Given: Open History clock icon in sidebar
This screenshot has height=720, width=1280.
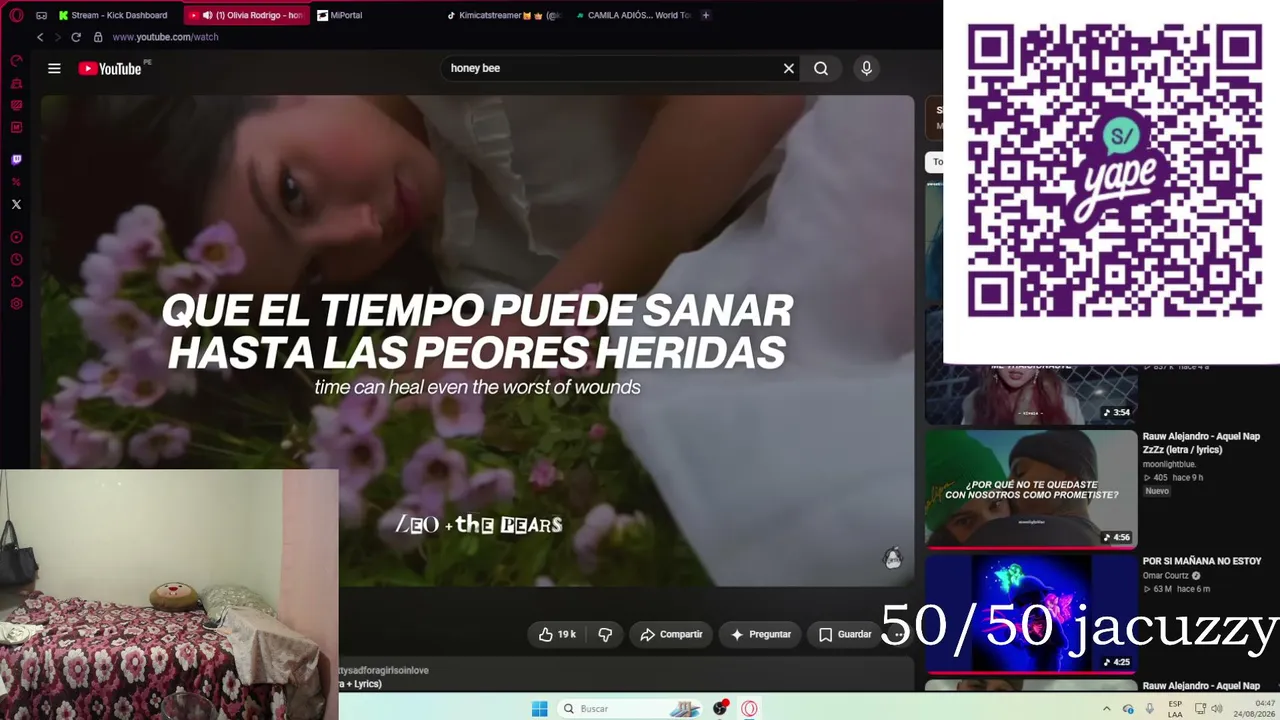Looking at the screenshot, I should click(x=16, y=260).
